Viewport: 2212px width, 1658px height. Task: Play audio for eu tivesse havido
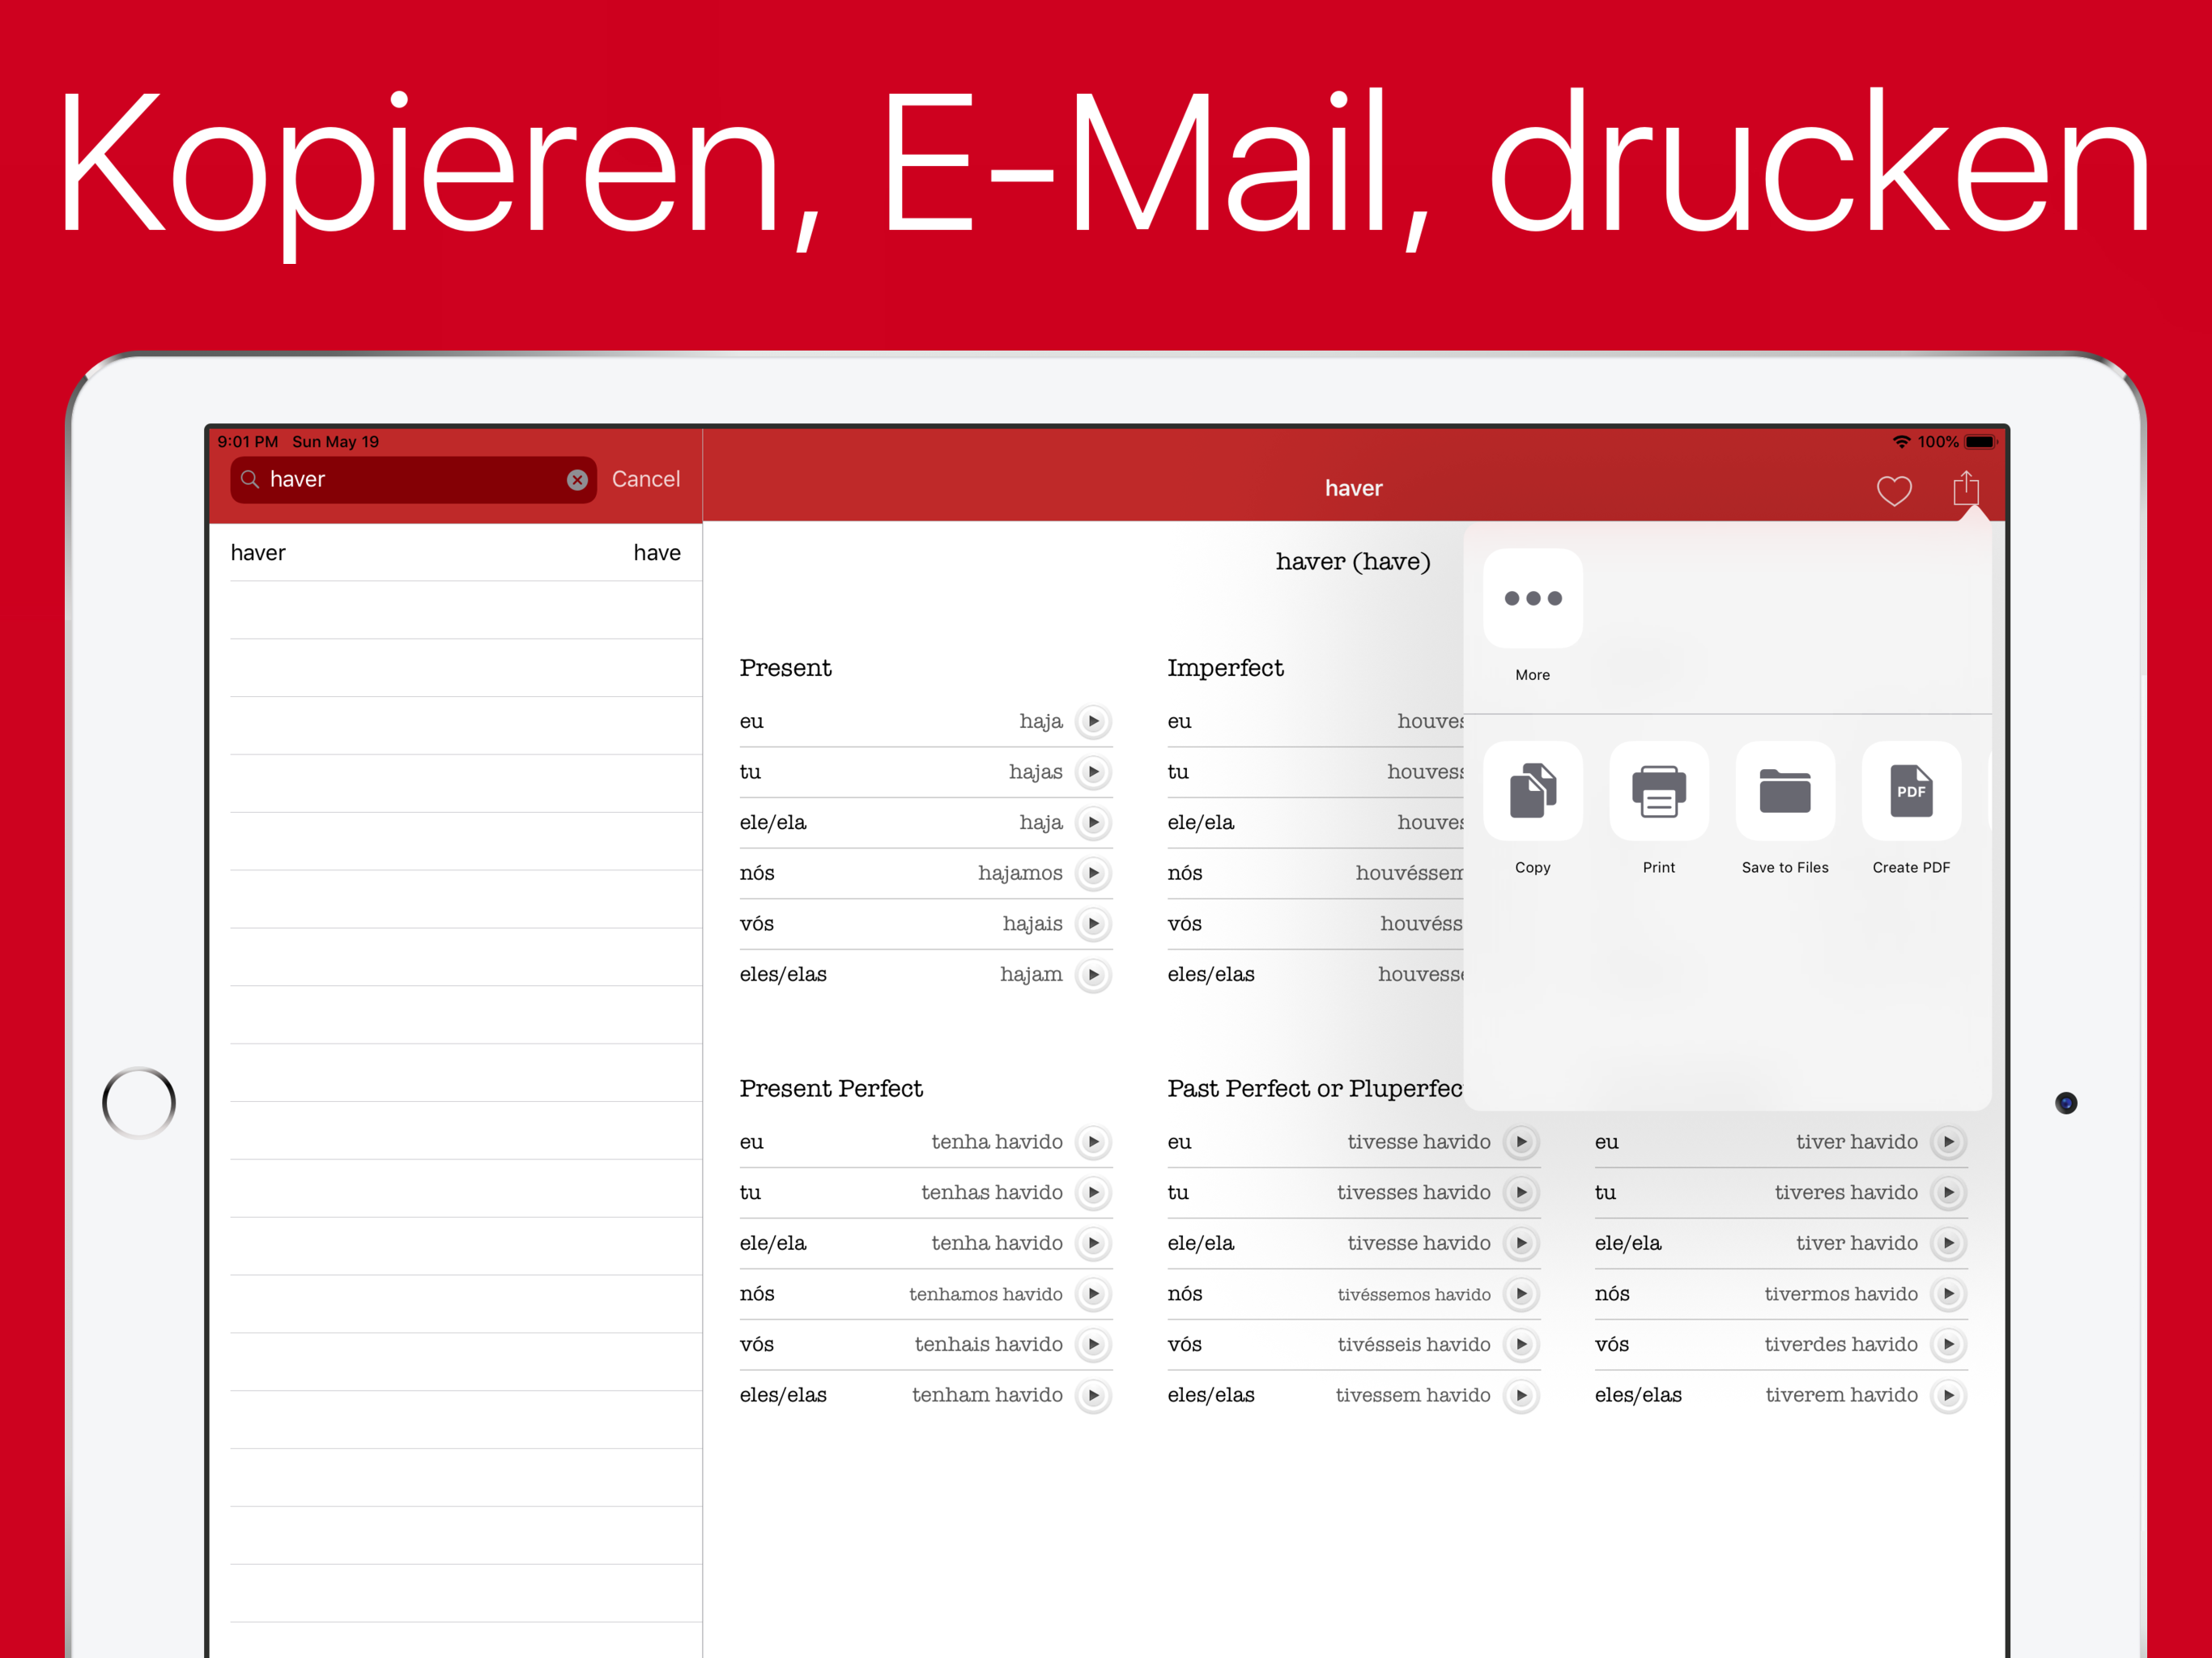[x=1521, y=1142]
